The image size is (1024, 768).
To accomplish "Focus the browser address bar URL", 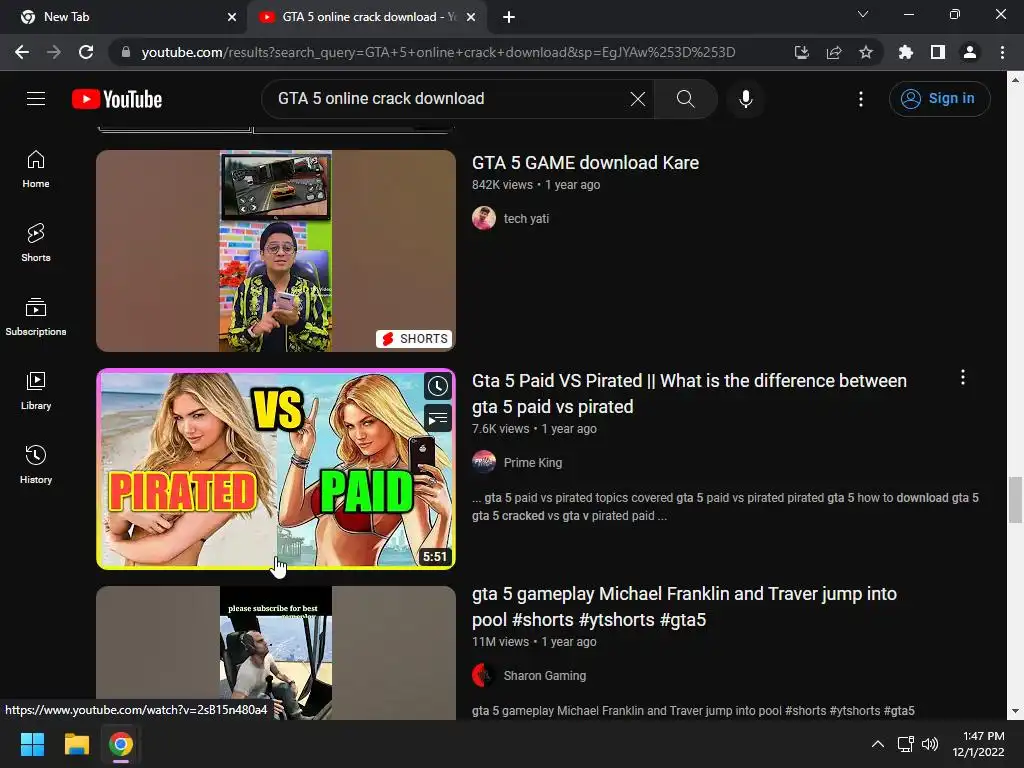I will [438, 52].
